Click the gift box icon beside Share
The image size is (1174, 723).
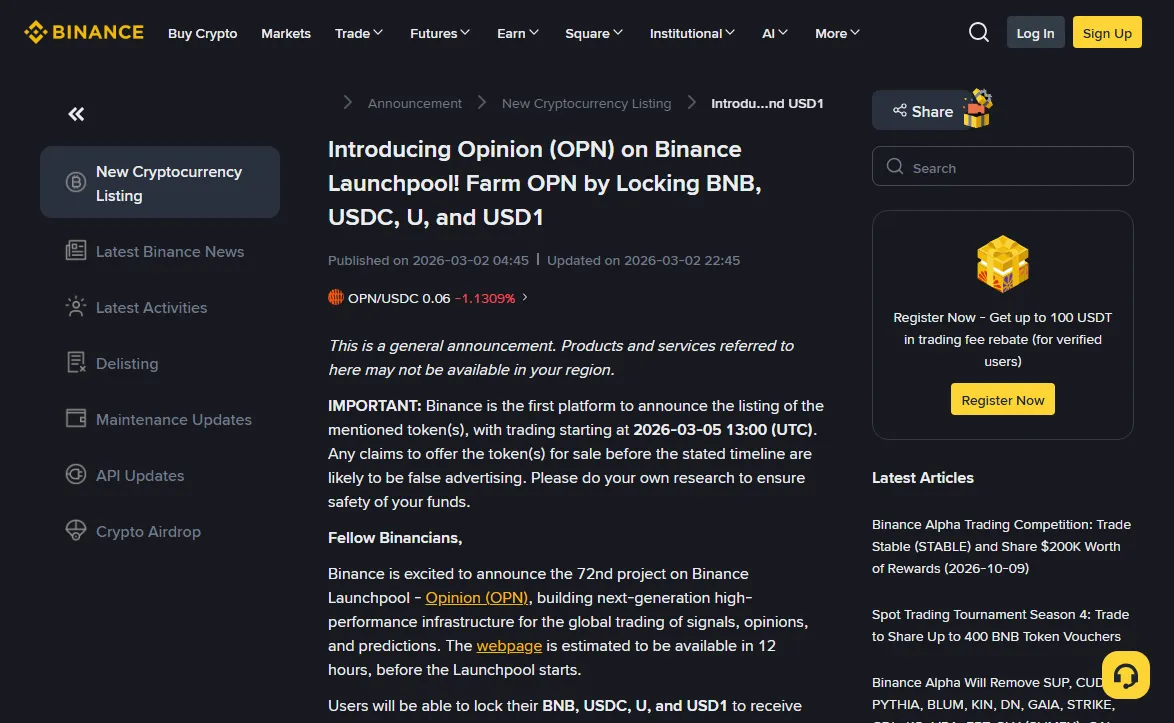pyautogui.click(x=977, y=109)
